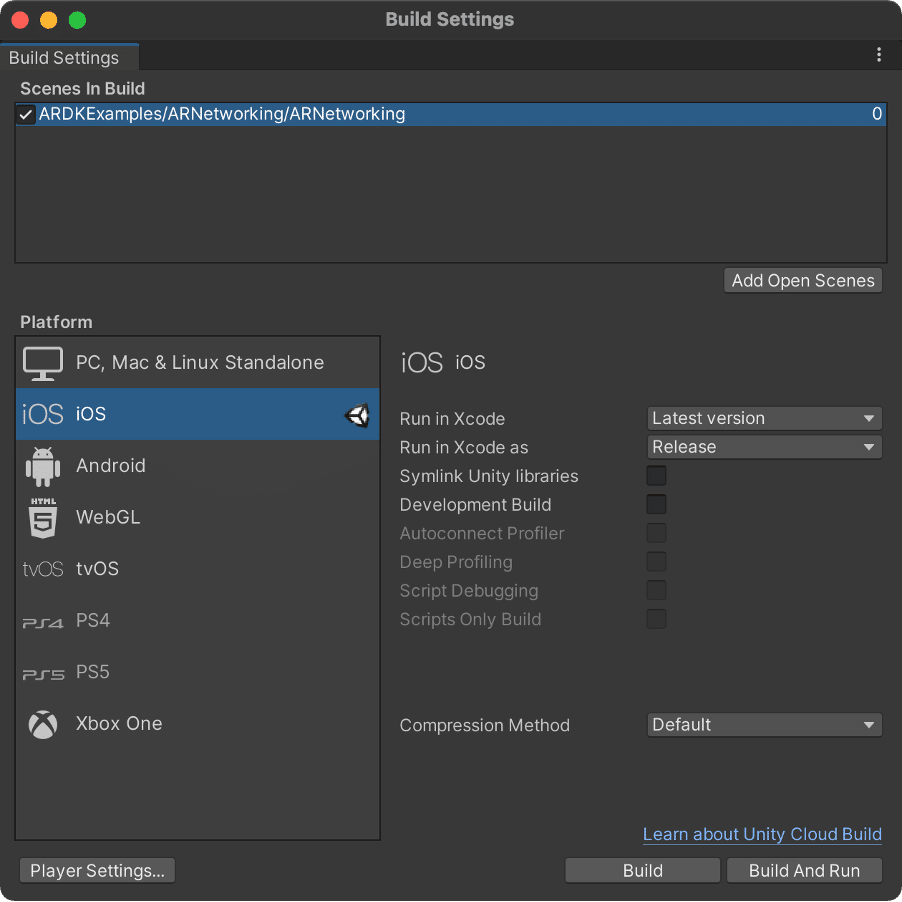This screenshot has height=902, width=902.
Task: Select the Build Settings tab
Action: [x=64, y=58]
